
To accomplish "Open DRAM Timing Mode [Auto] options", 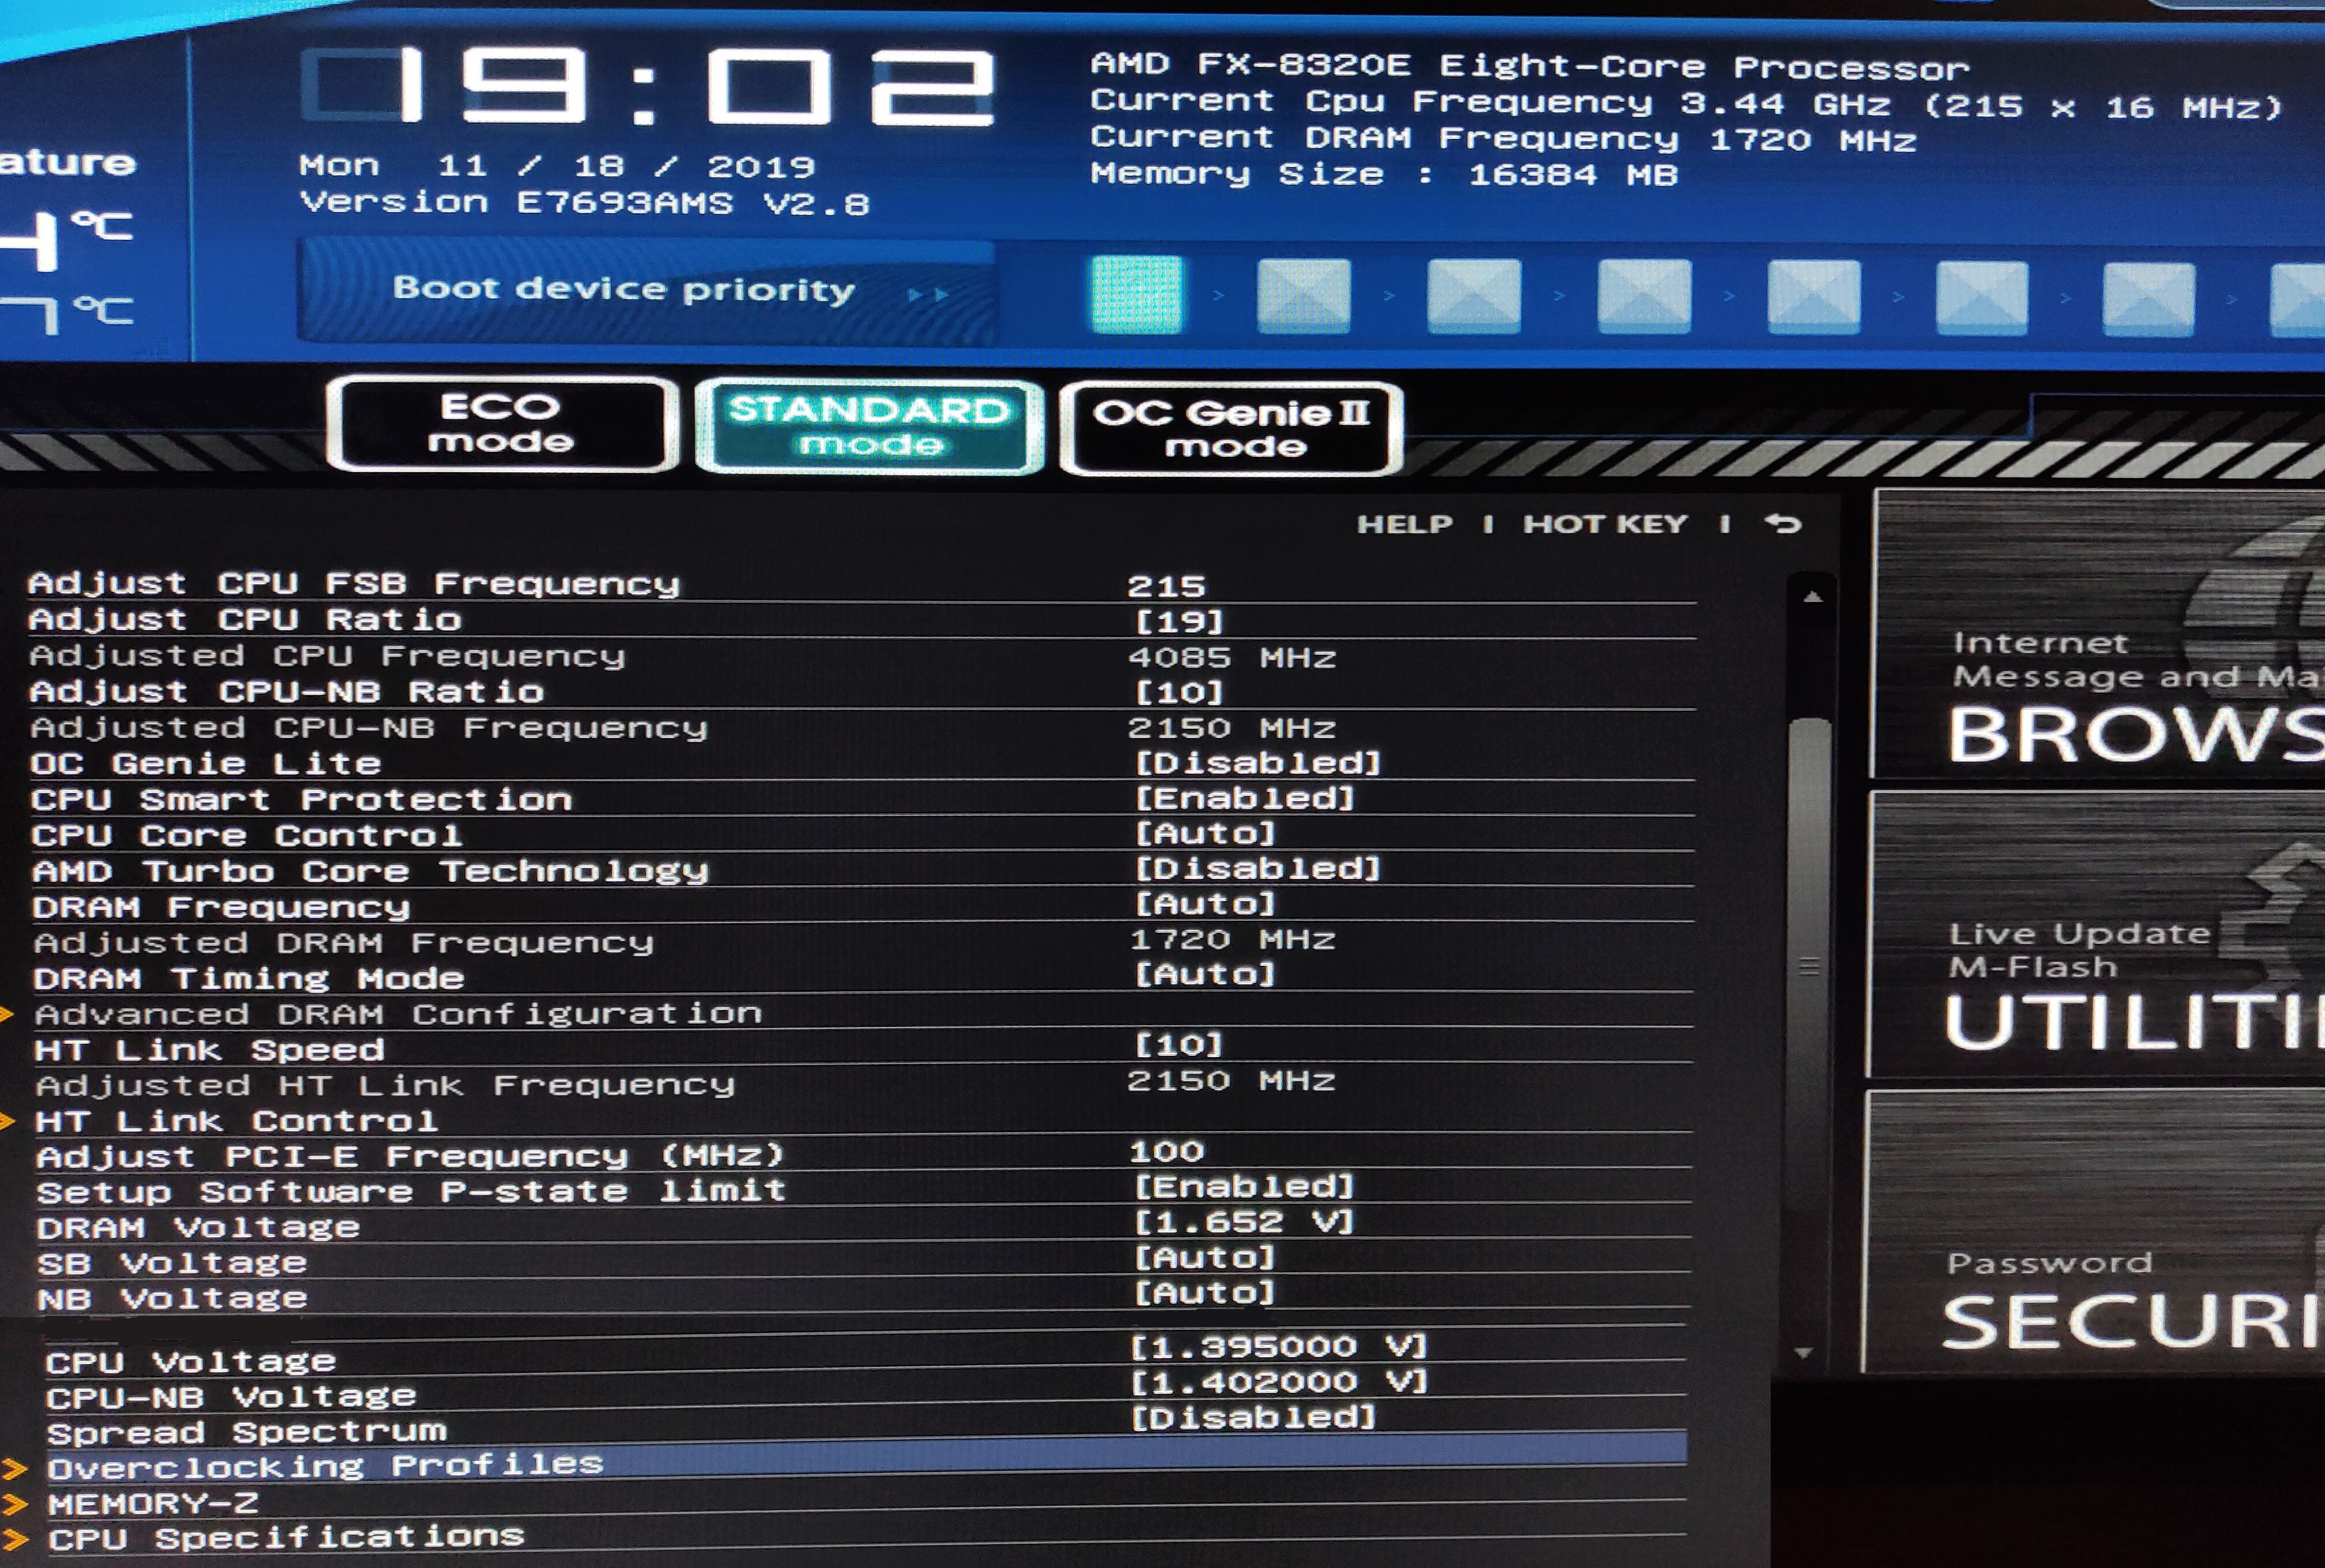I will click(x=1206, y=974).
